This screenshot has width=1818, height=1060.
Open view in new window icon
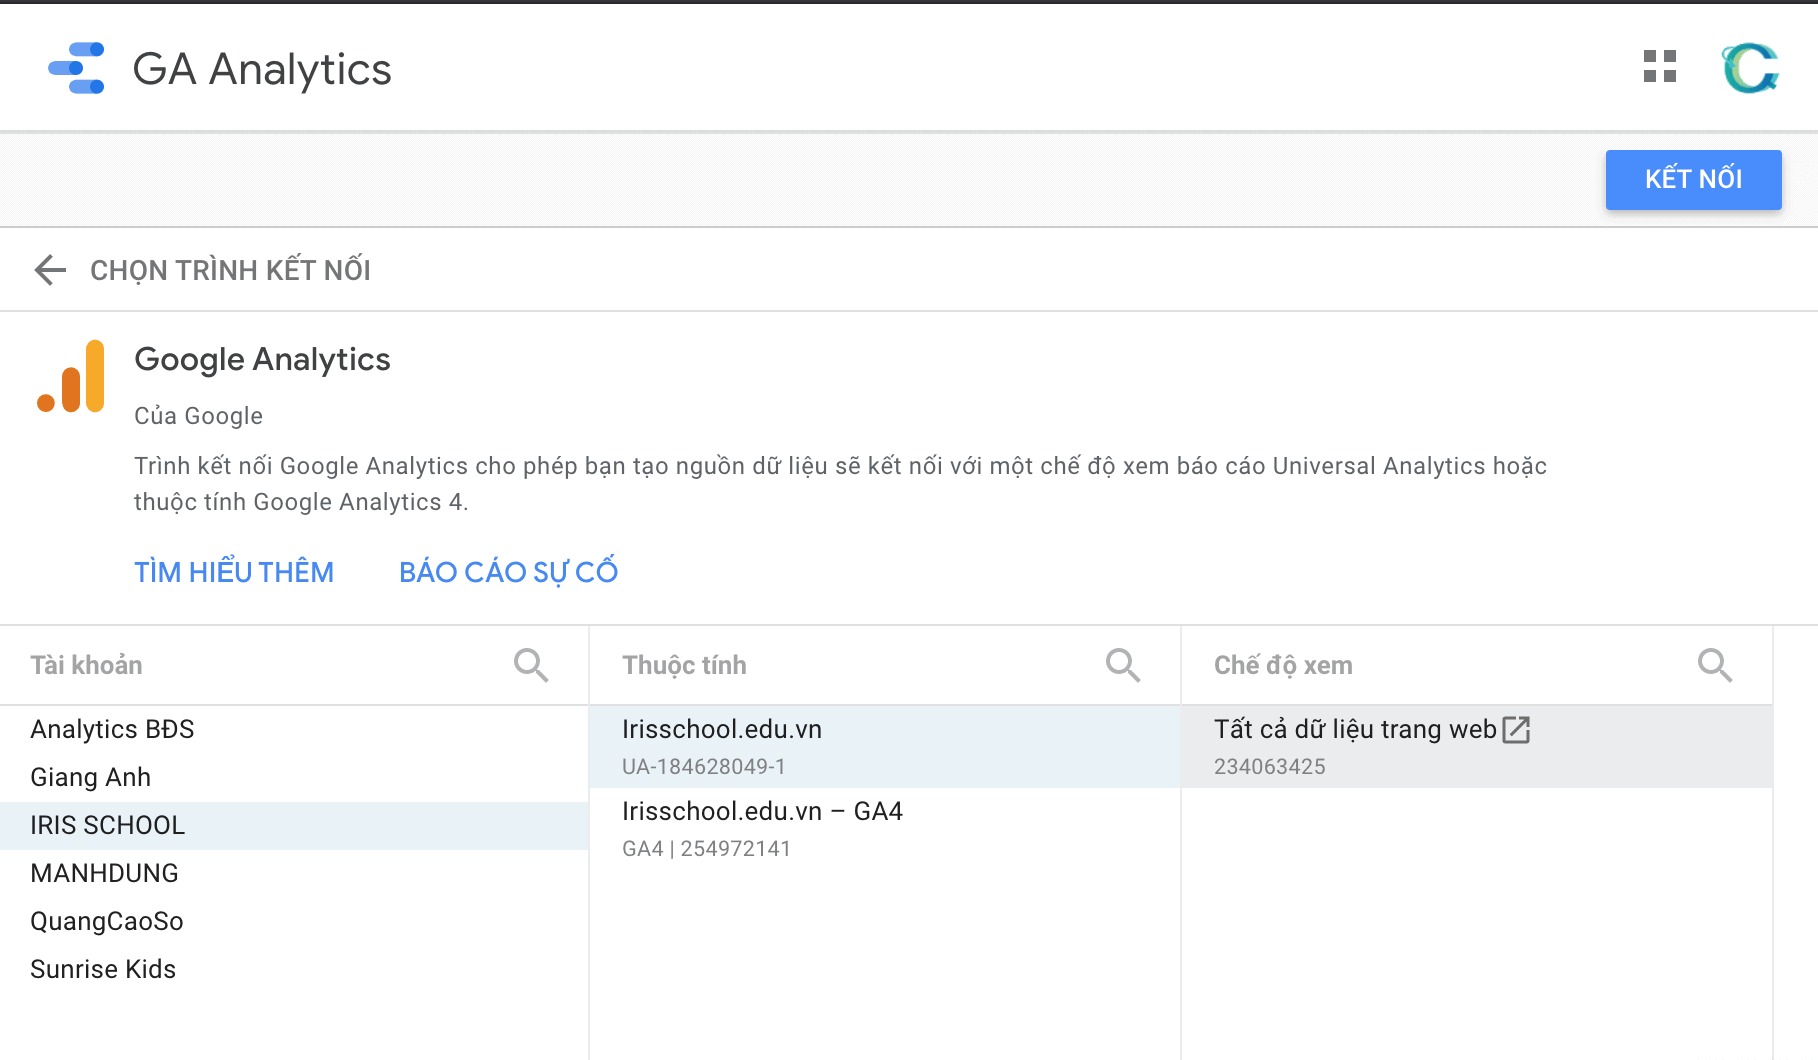tap(1516, 730)
